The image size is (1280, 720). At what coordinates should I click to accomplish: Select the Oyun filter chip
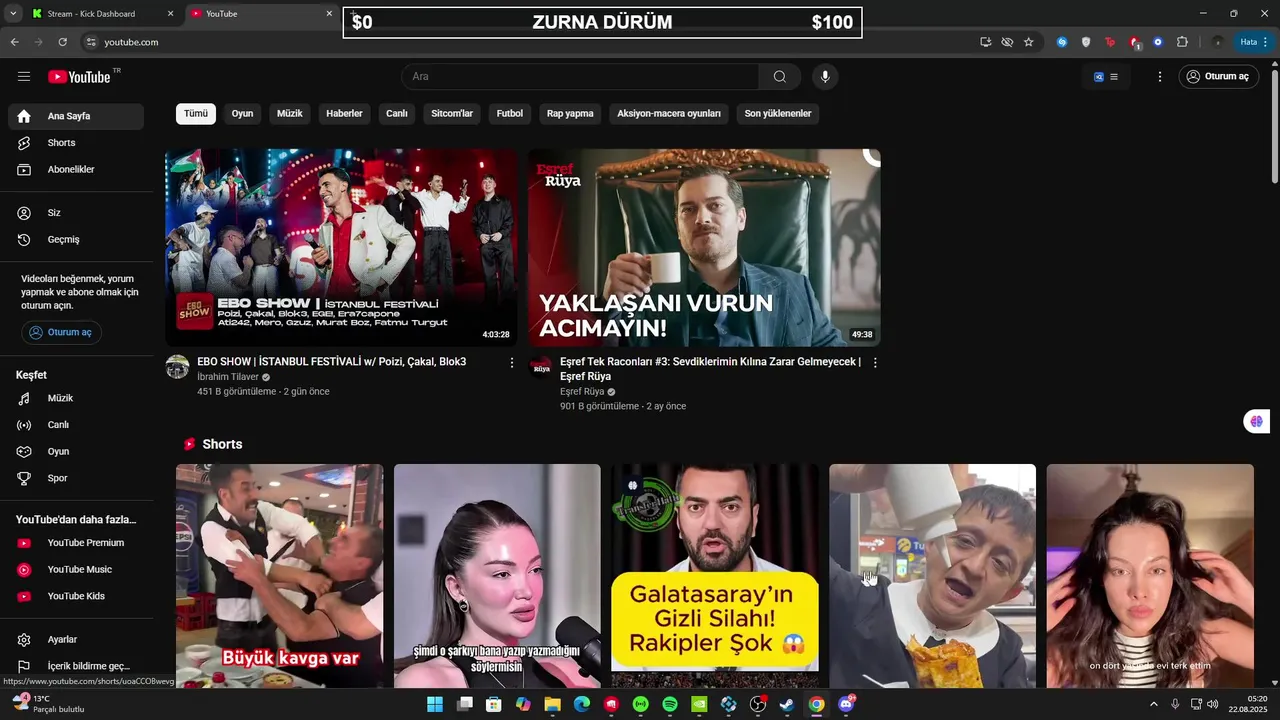pos(242,114)
